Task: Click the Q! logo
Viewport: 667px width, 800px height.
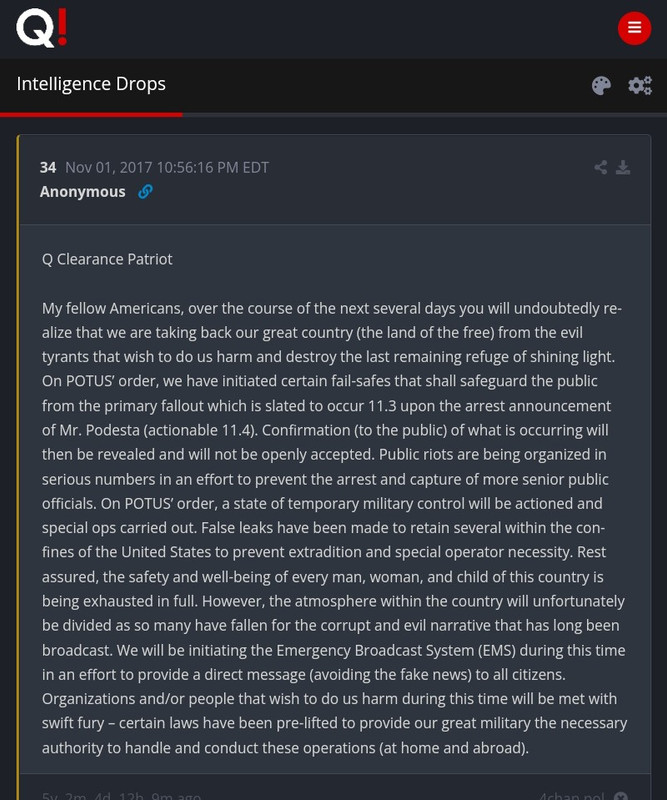Action: 41,28
